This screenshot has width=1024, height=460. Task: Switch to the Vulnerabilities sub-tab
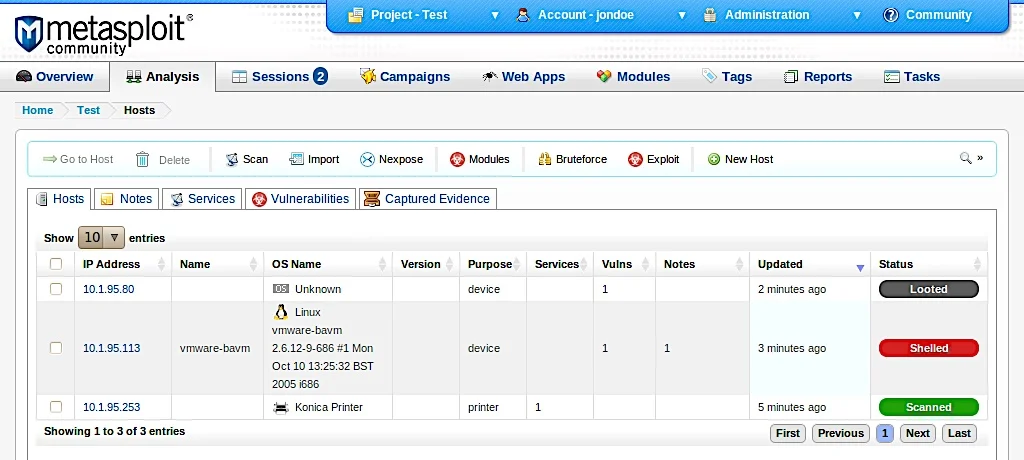click(301, 199)
